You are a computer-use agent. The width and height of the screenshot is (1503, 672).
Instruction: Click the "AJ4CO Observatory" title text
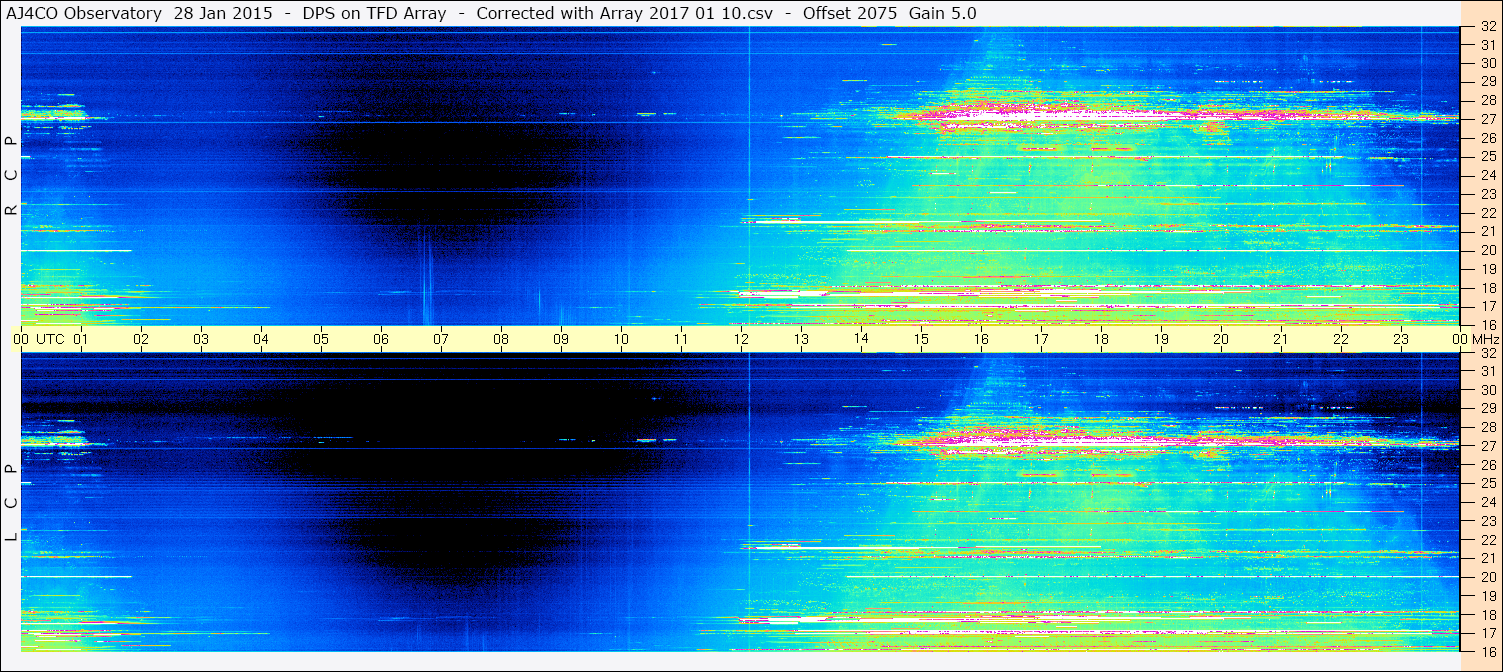click(83, 13)
